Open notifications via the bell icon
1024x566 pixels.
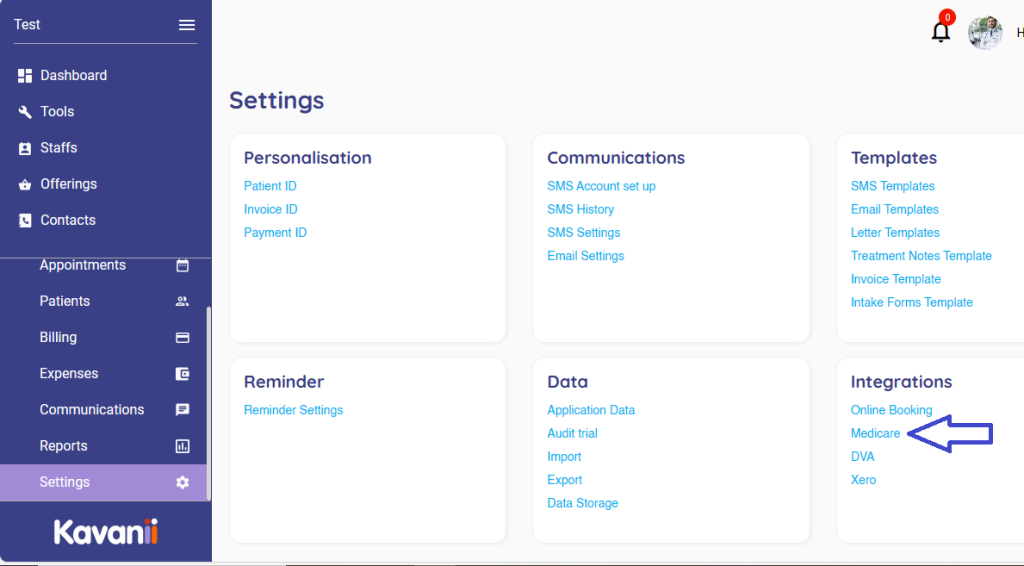point(940,31)
